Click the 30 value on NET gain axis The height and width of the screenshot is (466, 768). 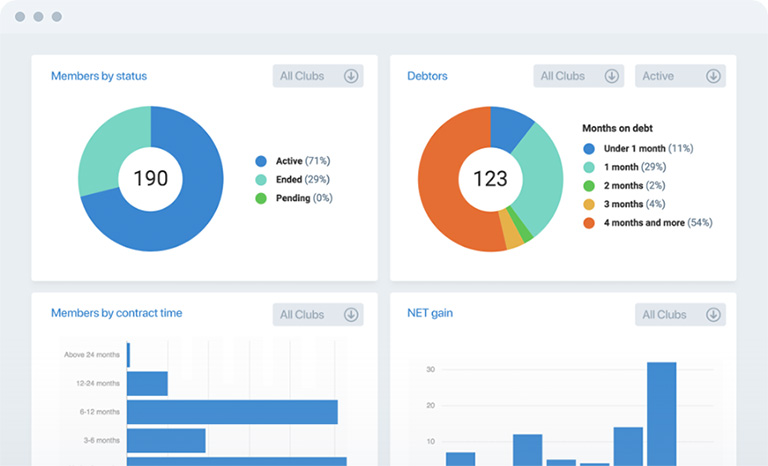point(431,369)
